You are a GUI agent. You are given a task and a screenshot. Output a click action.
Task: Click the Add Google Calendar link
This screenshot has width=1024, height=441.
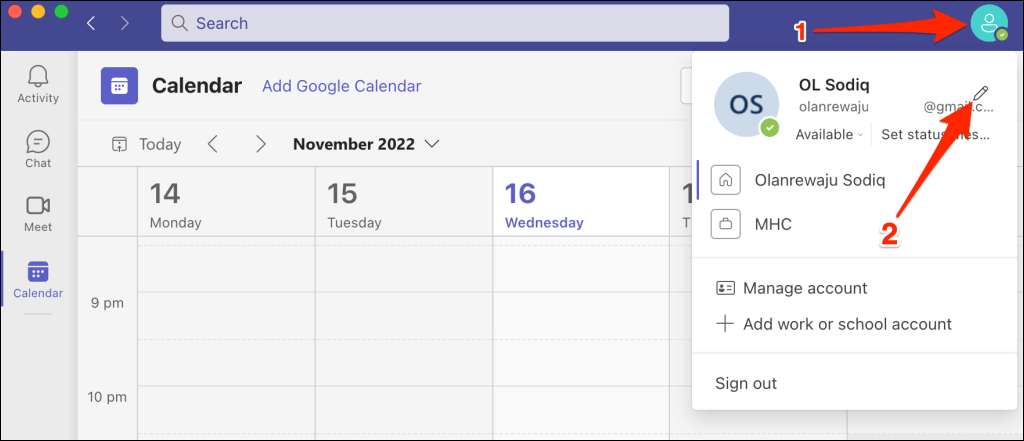pyautogui.click(x=341, y=86)
